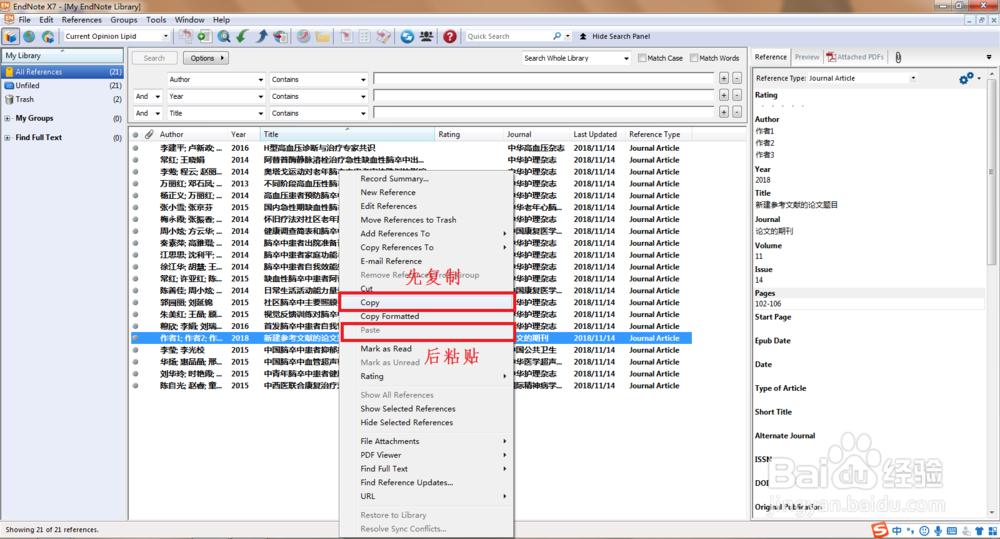This screenshot has height=539, width=1000.
Task: Open the Add References To submenu
Action: 427,234
